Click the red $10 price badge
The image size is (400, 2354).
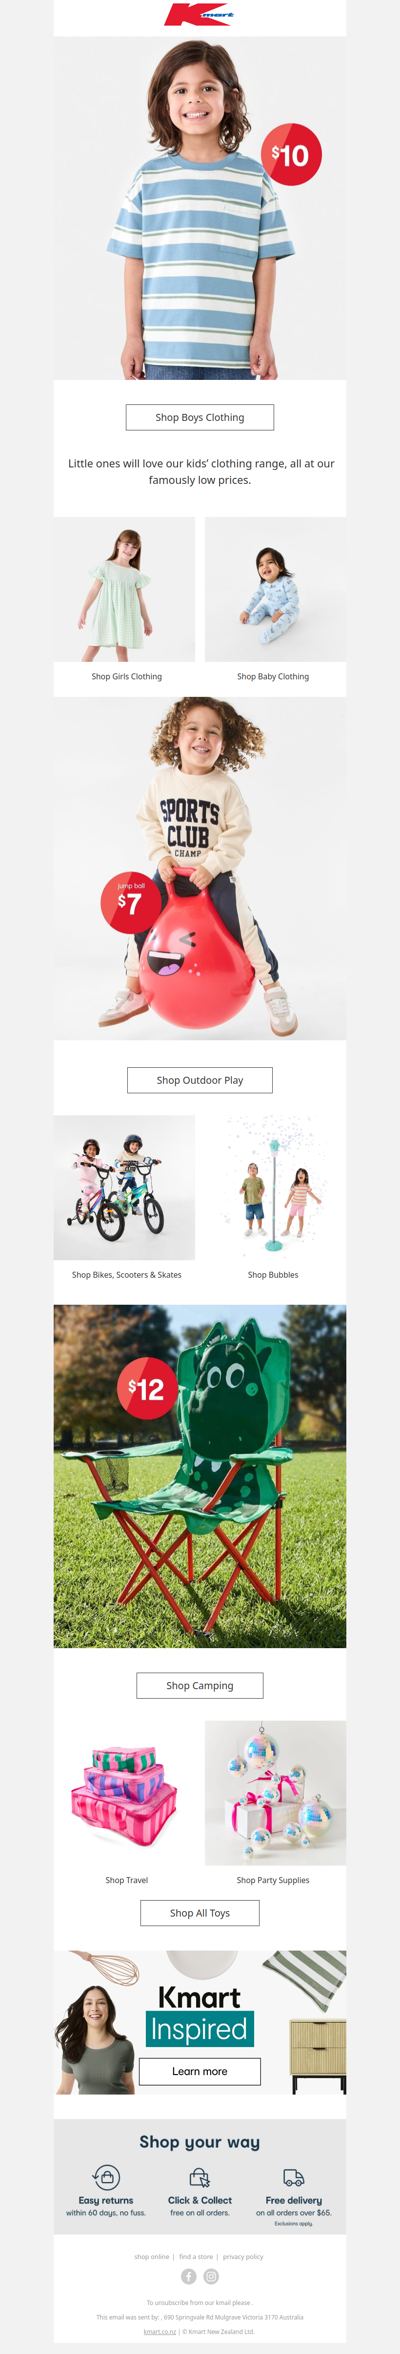(291, 155)
